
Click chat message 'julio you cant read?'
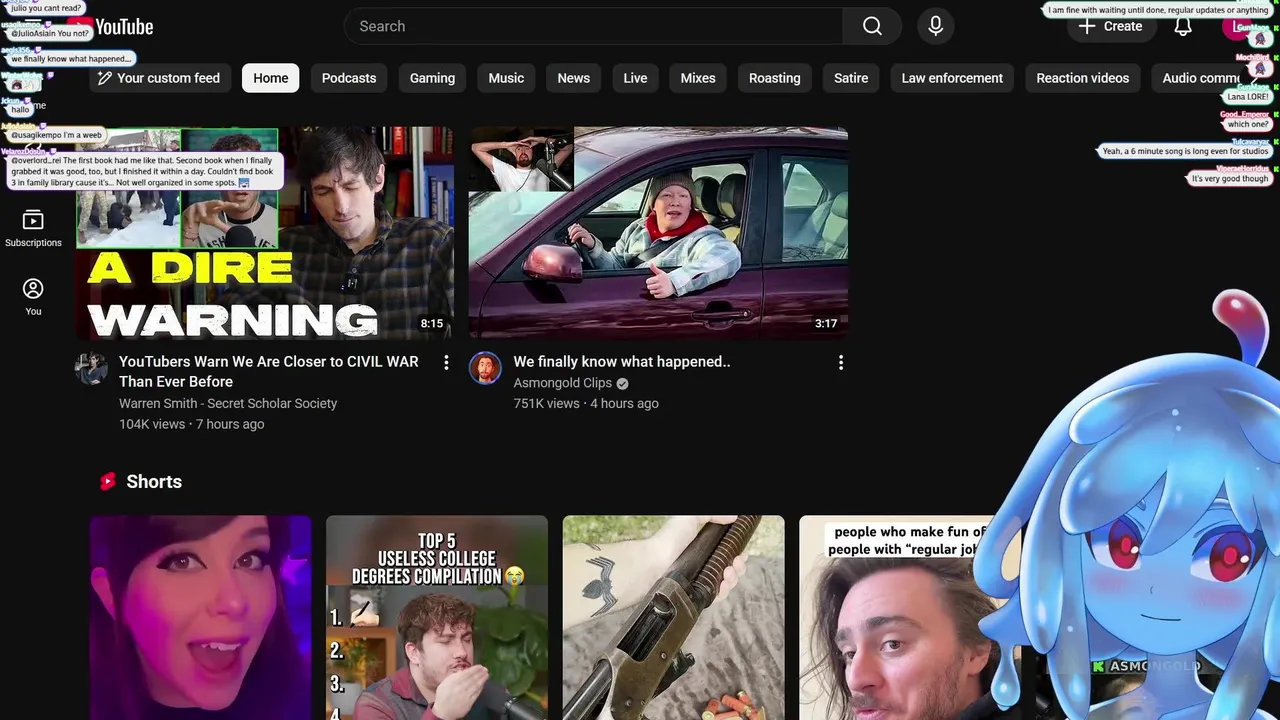click(46, 8)
